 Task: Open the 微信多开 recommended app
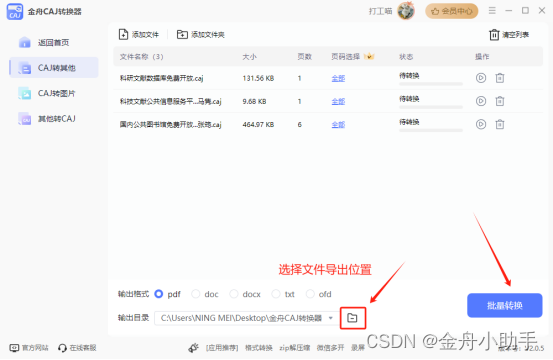point(330,348)
